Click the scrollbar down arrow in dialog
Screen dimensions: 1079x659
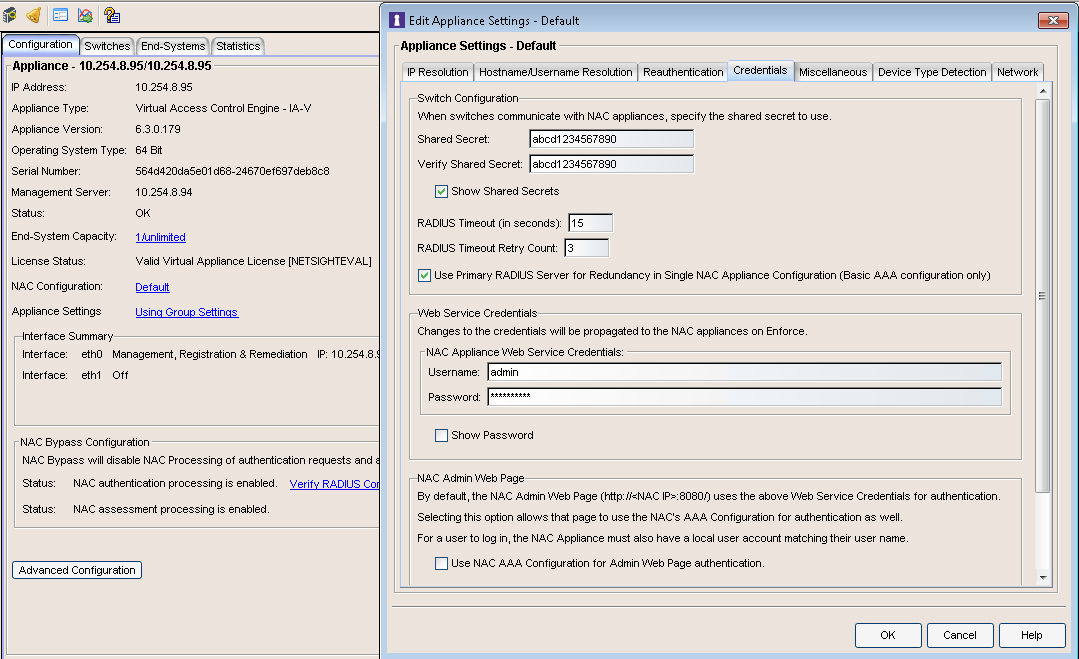point(1043,578)
